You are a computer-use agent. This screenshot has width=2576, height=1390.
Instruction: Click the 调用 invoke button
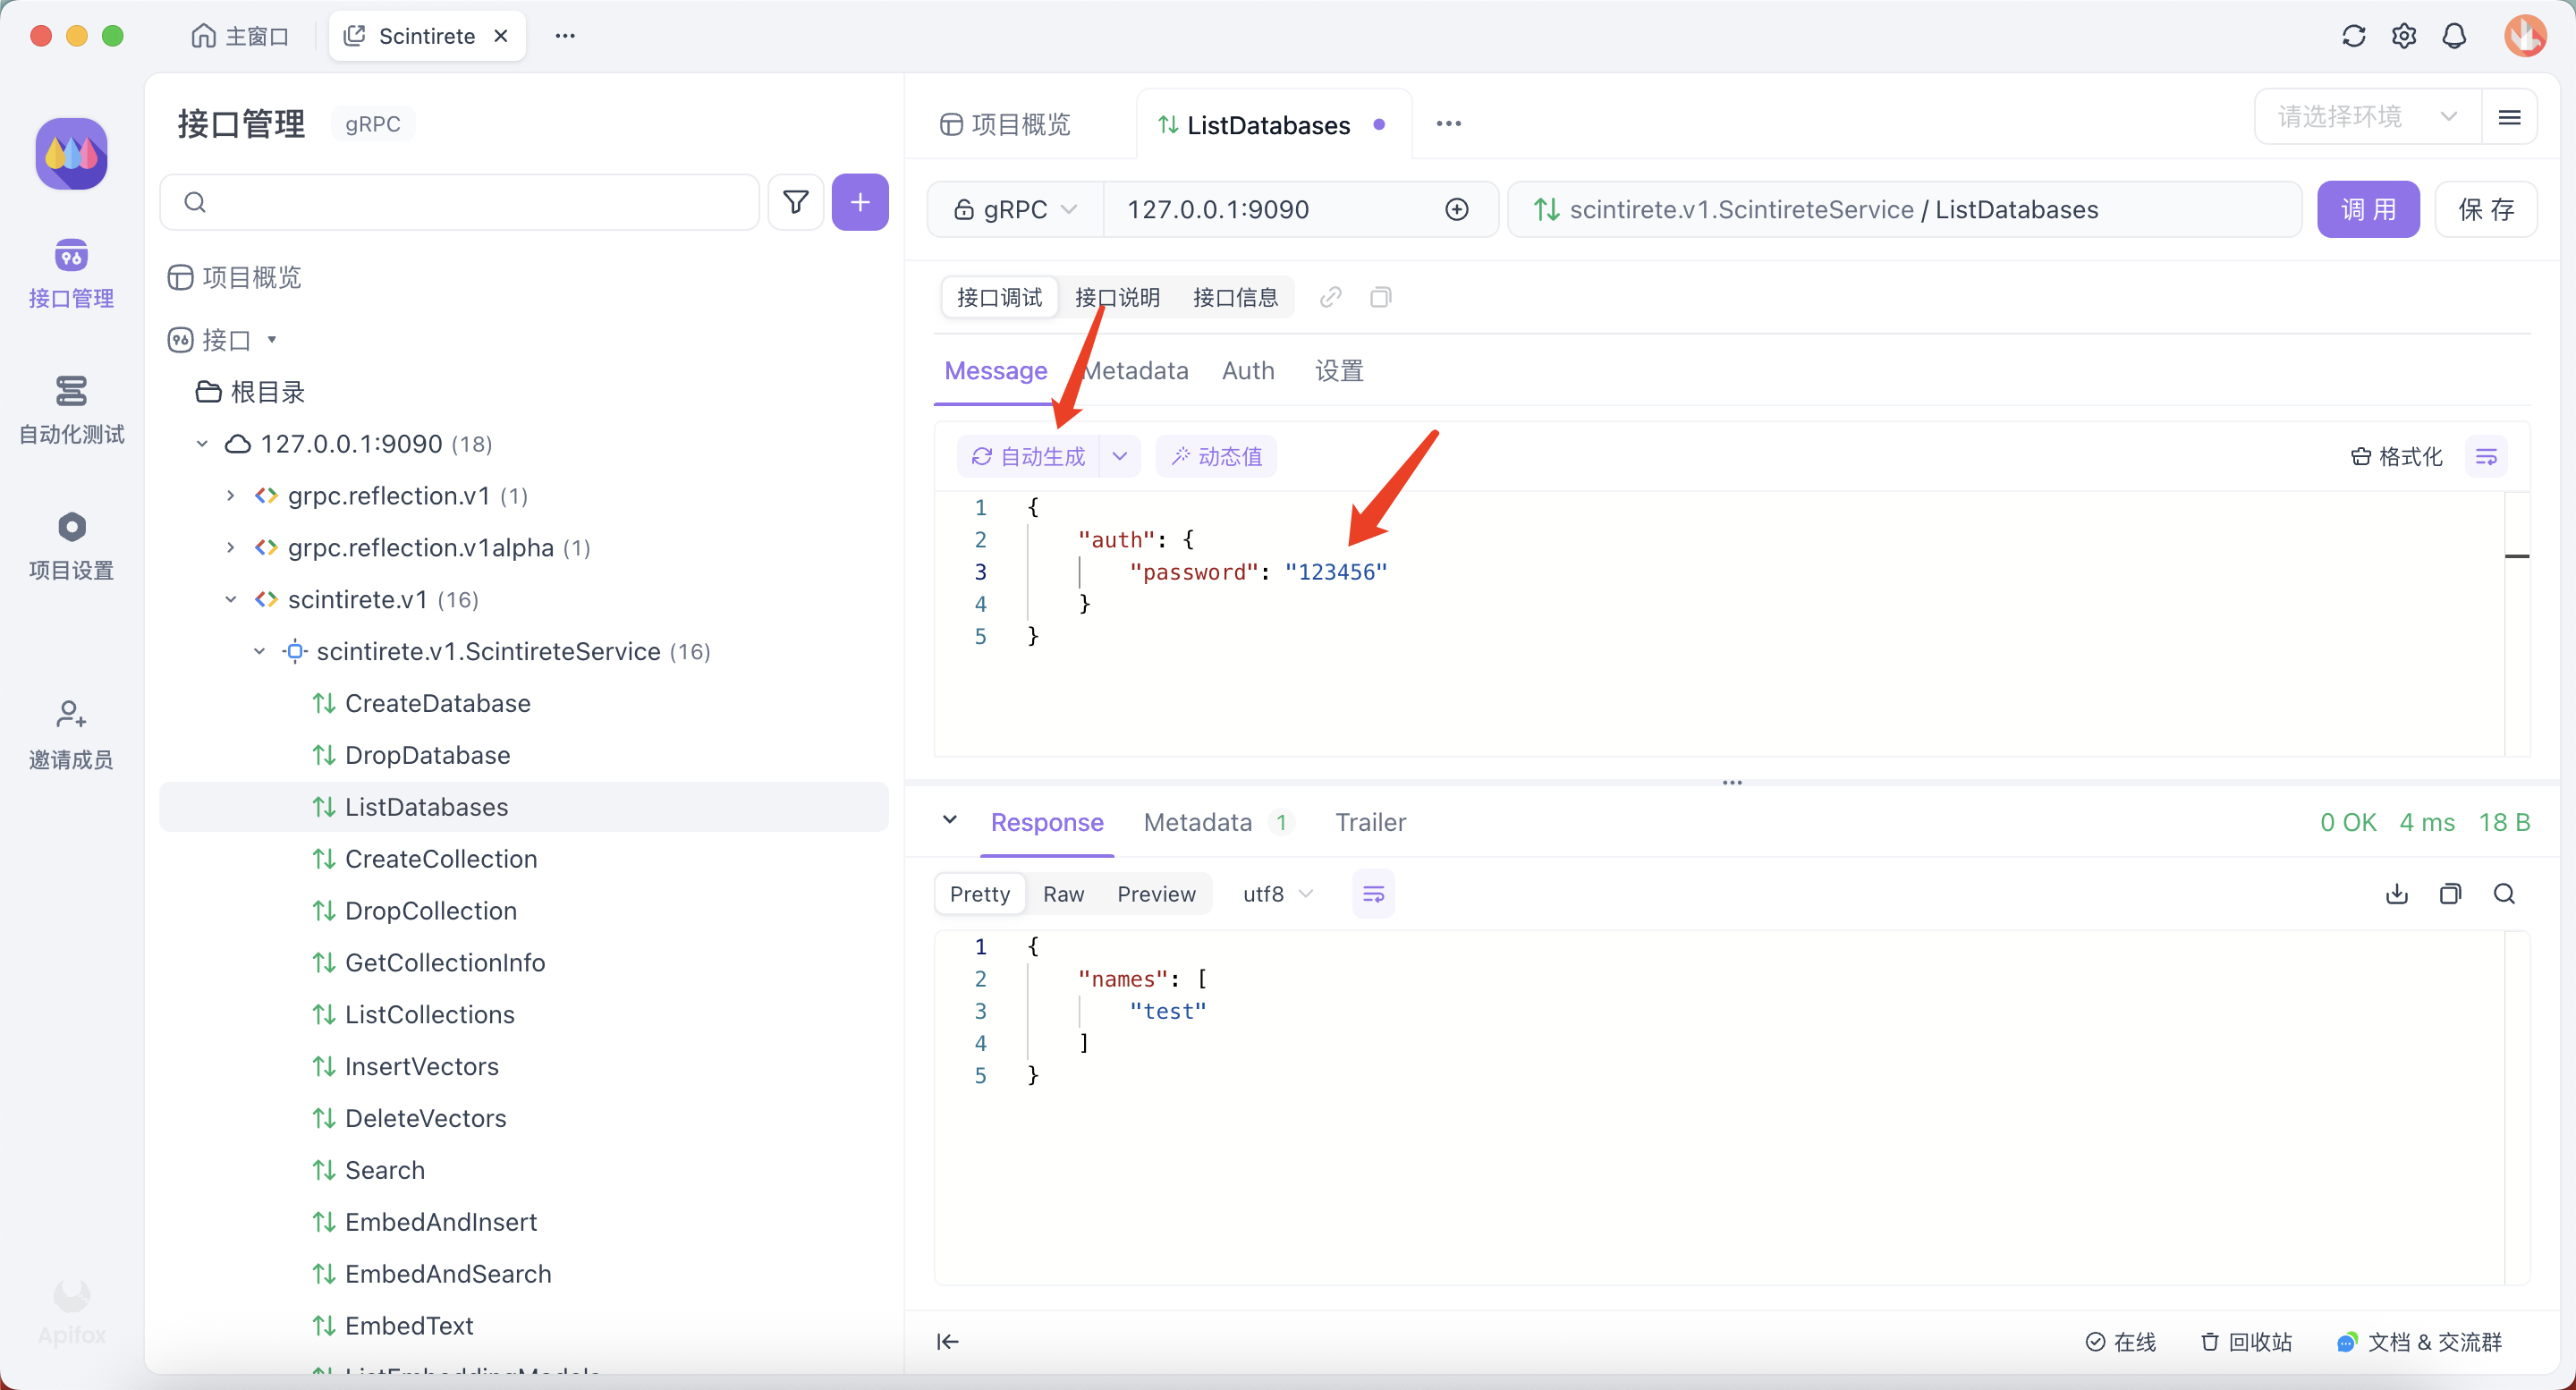click(2368, 209)
